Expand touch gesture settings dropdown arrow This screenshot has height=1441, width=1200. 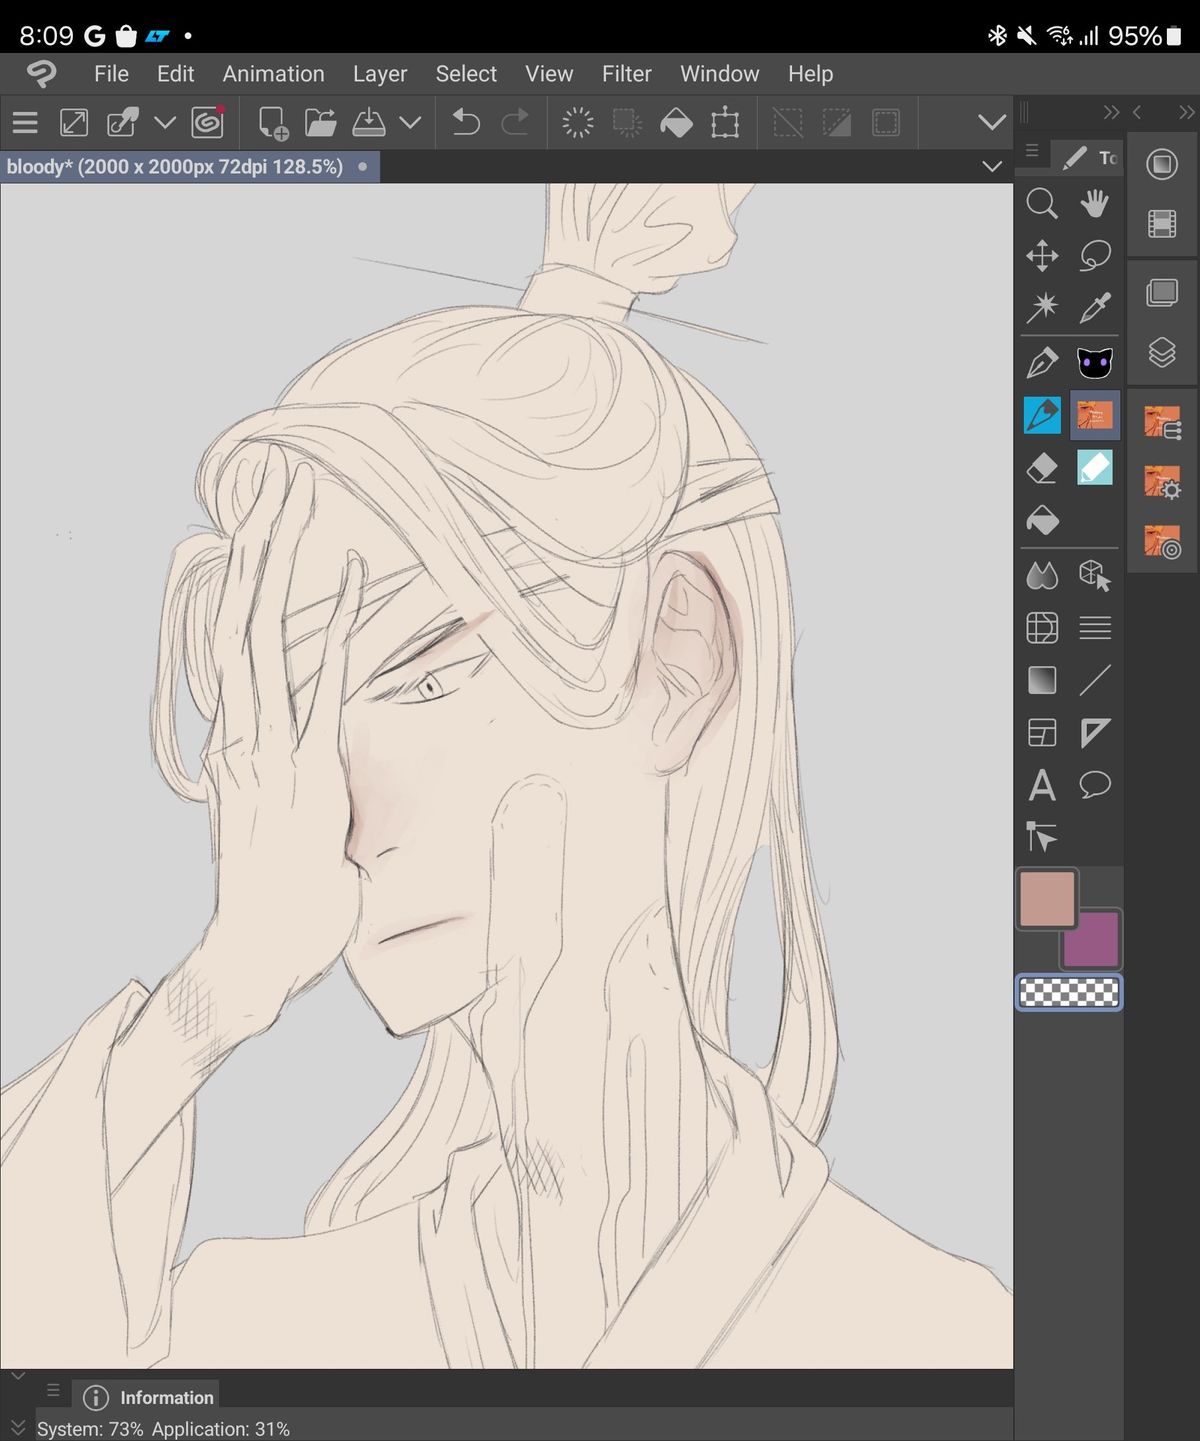pyautogui.click(x=165, y=123)
